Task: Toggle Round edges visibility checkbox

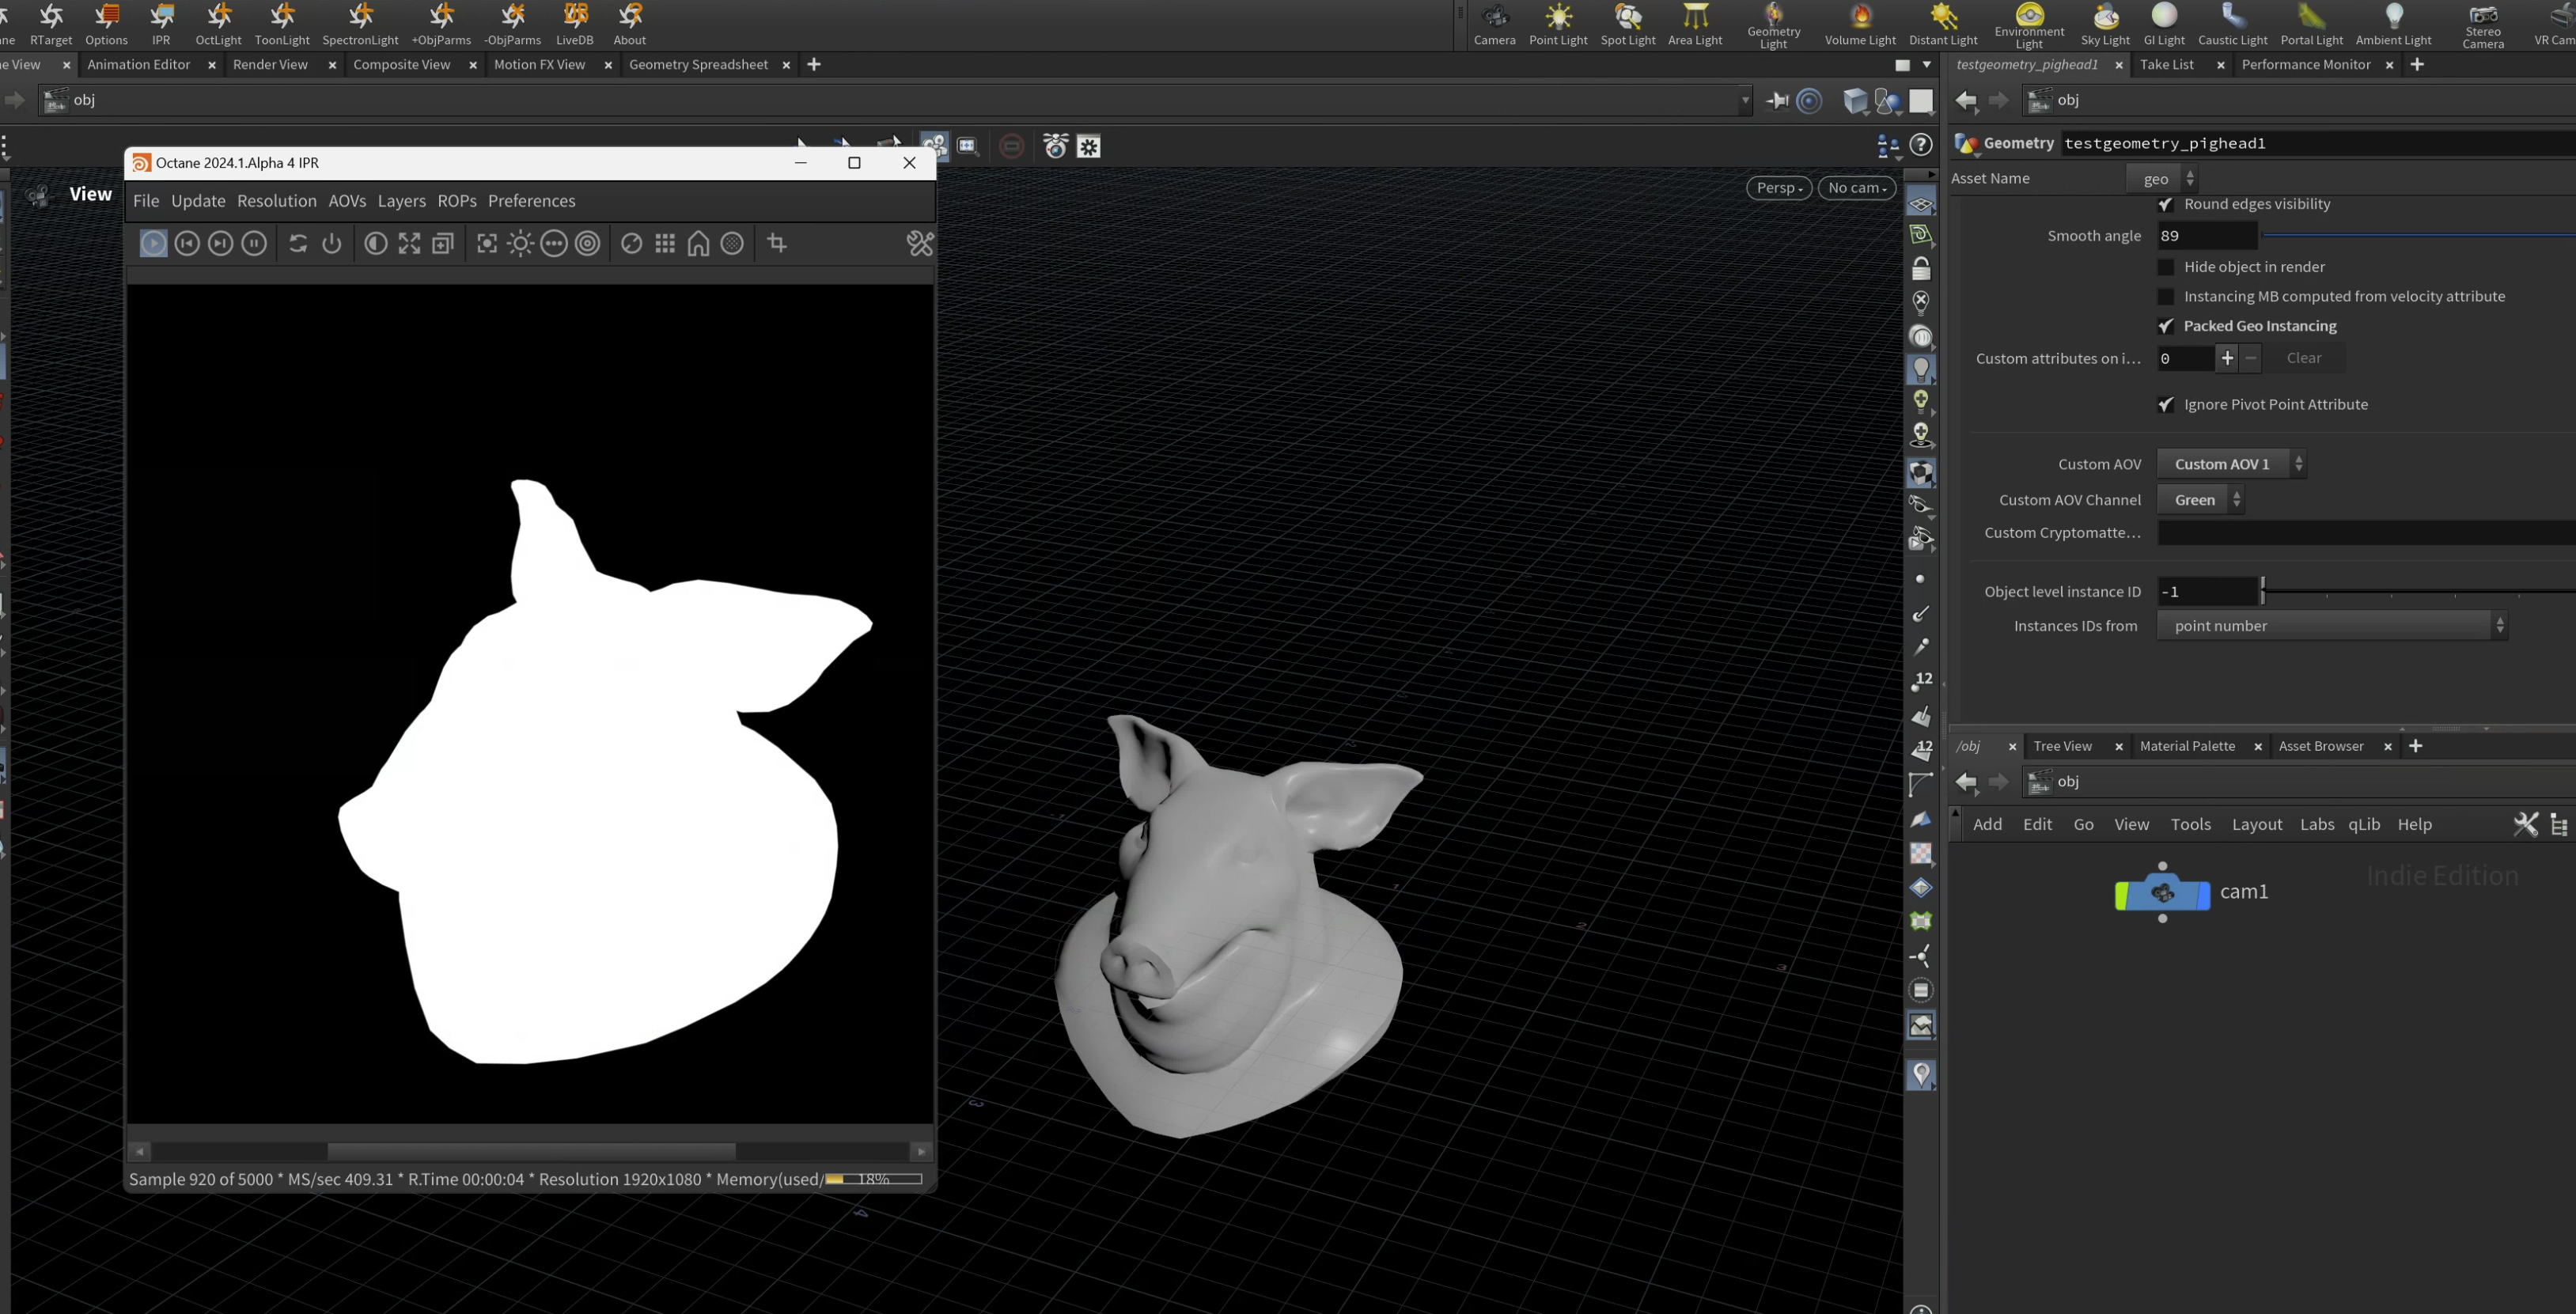Action: [x=2166, y=204]
